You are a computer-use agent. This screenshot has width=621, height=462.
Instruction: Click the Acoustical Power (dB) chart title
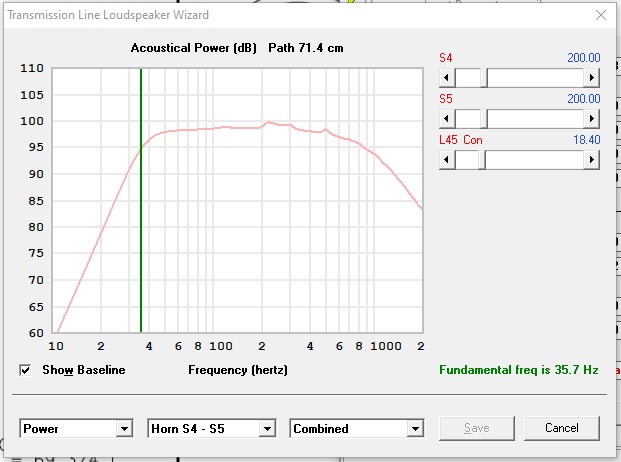point(194,48)
